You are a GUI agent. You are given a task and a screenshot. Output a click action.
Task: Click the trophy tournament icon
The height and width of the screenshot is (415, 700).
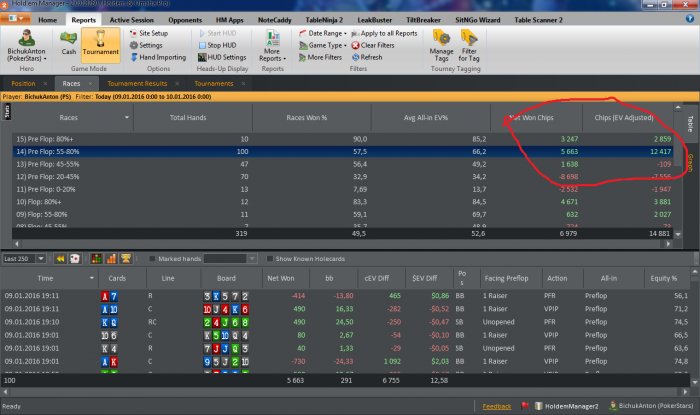tap(126, 258)
